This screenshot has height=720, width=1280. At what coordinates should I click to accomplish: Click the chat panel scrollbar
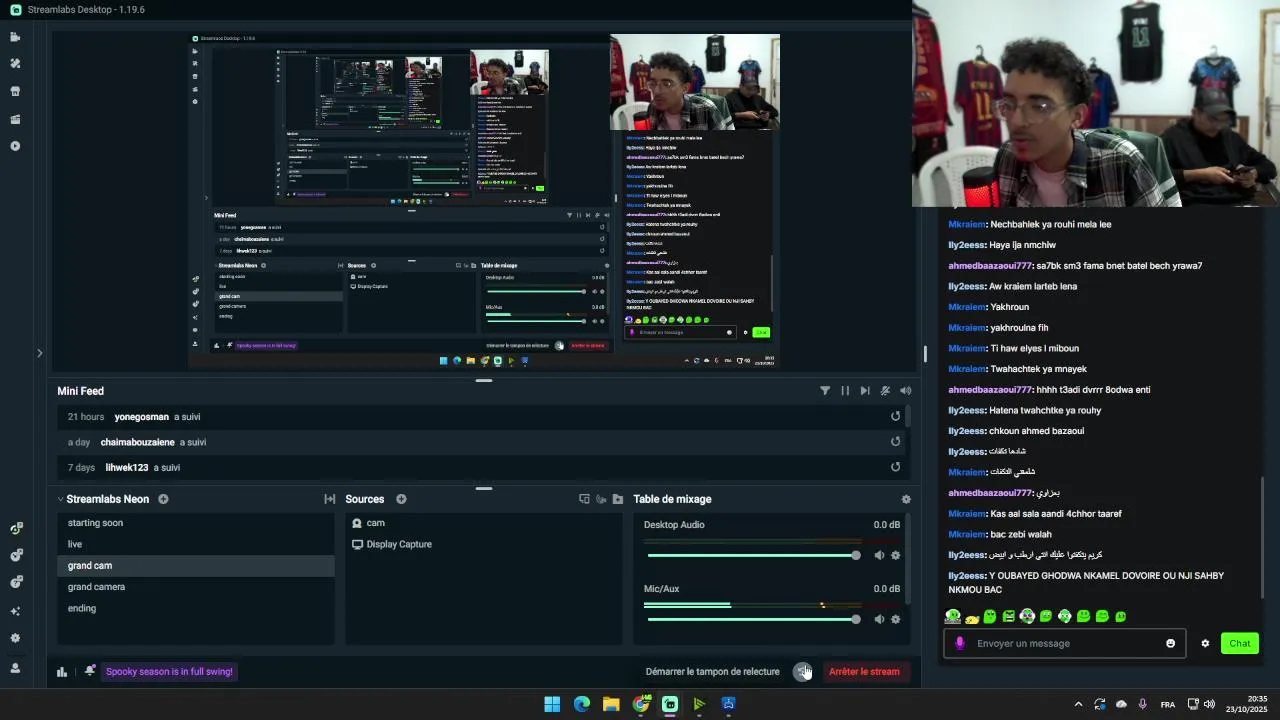tap(1263, 535)
